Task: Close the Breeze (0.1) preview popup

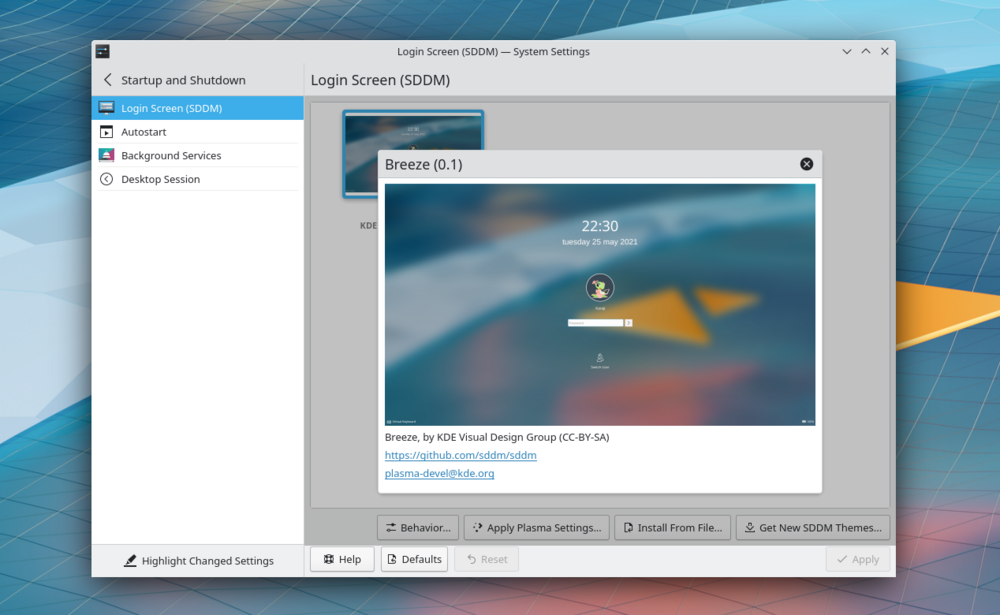Action: [806, 164]
